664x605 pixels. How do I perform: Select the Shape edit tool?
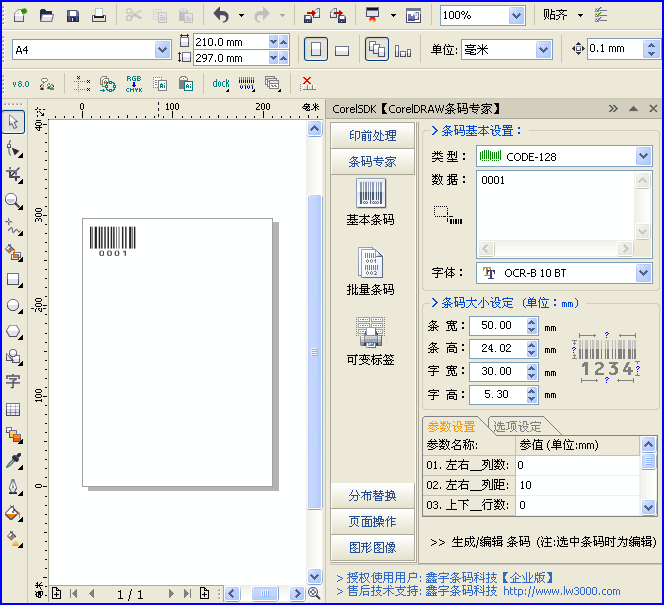(14, 149)
